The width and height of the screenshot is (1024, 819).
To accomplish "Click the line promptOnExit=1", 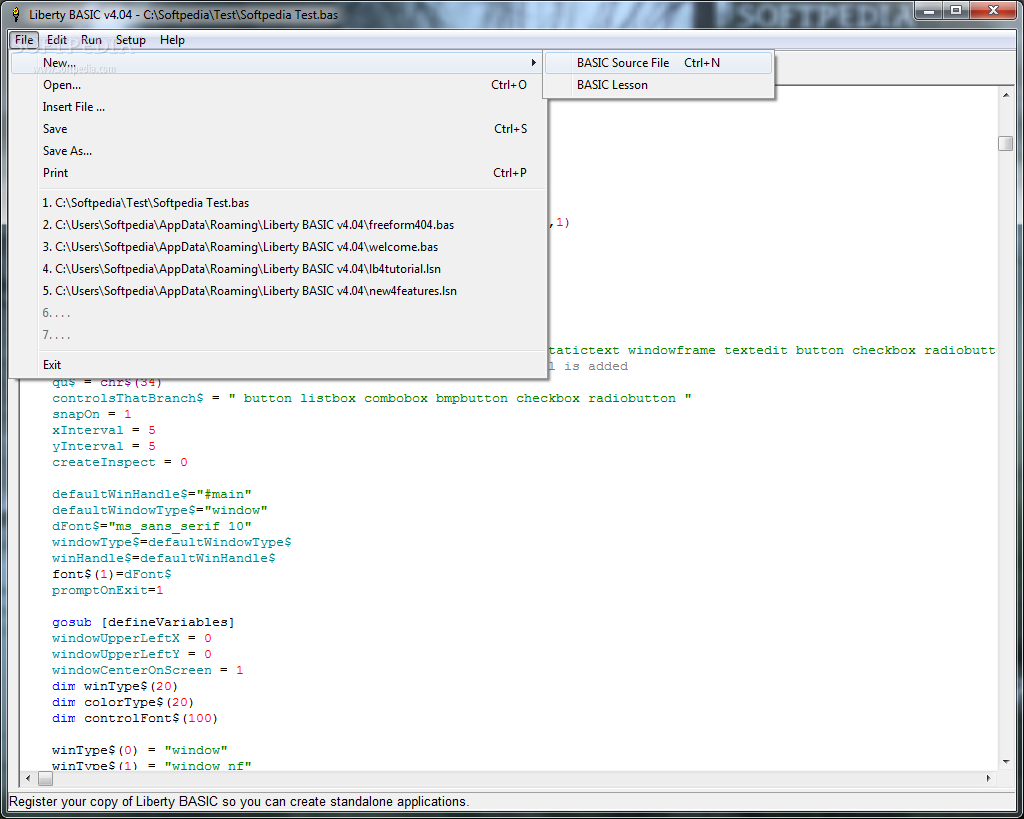I will 108,590.
